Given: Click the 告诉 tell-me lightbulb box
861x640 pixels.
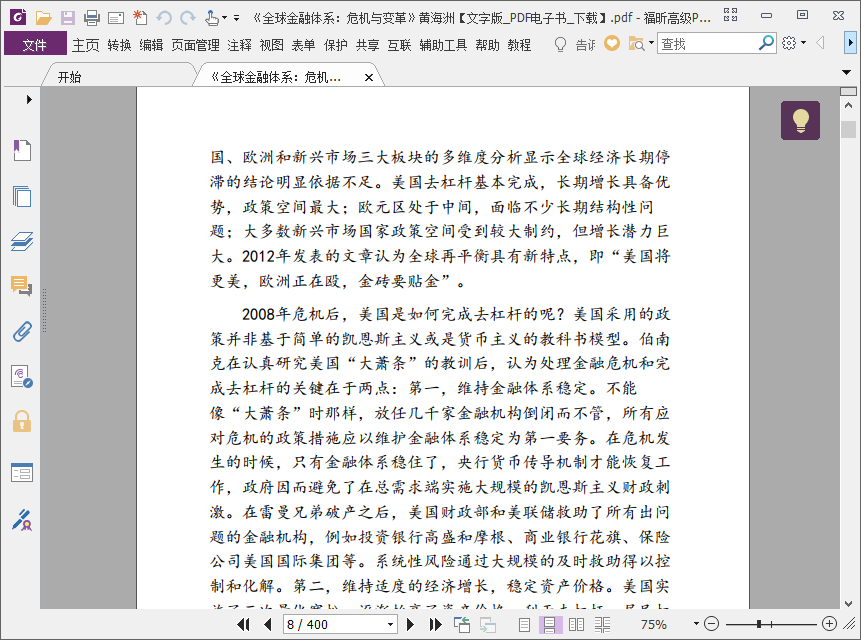Looking at the screenshot, I should pyautogui.click(x=574, y=44).
